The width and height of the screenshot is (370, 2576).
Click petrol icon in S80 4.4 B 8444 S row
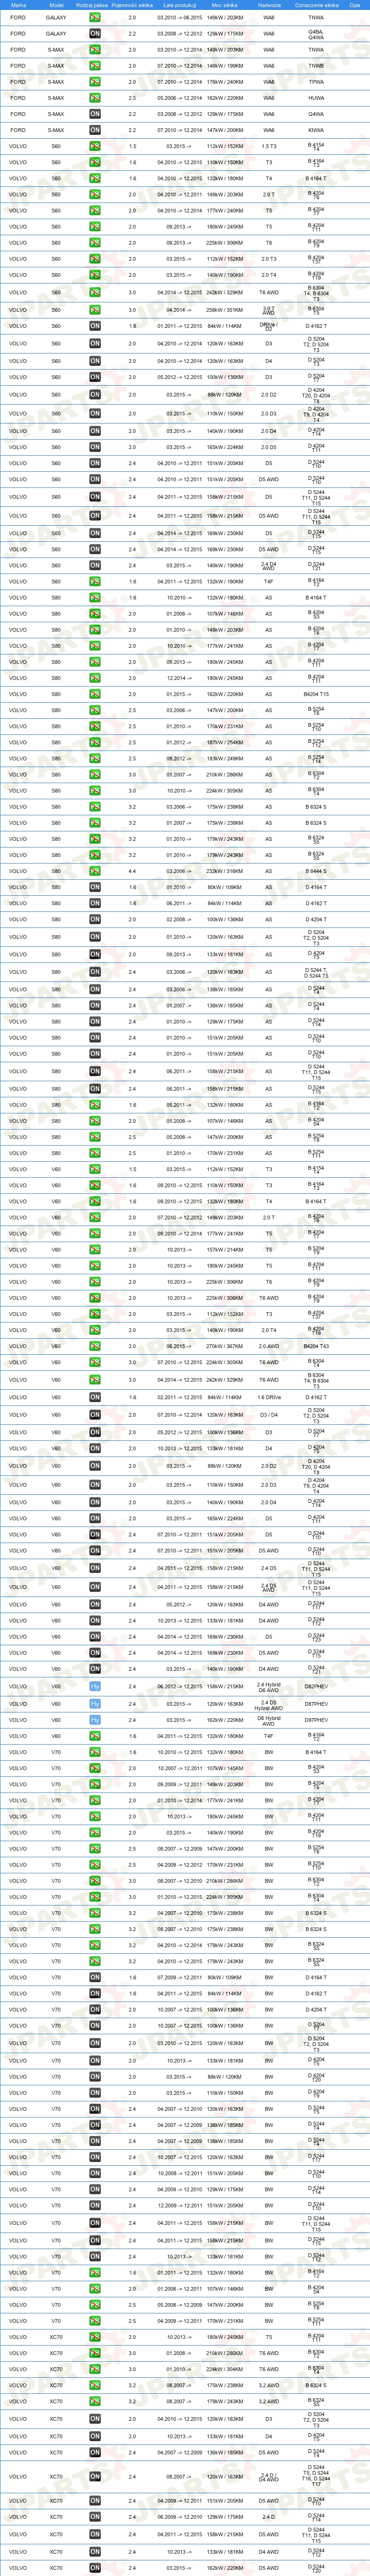[x=95, y=871]
